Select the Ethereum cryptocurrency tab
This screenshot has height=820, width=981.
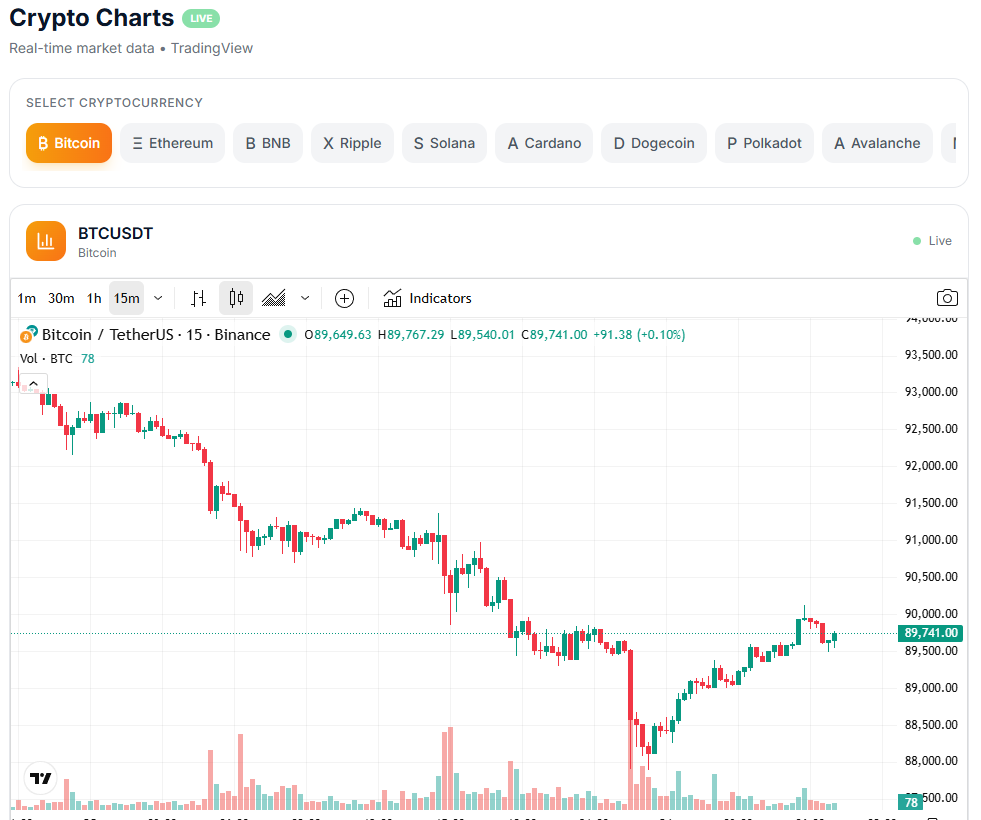(x=172, y=143)
